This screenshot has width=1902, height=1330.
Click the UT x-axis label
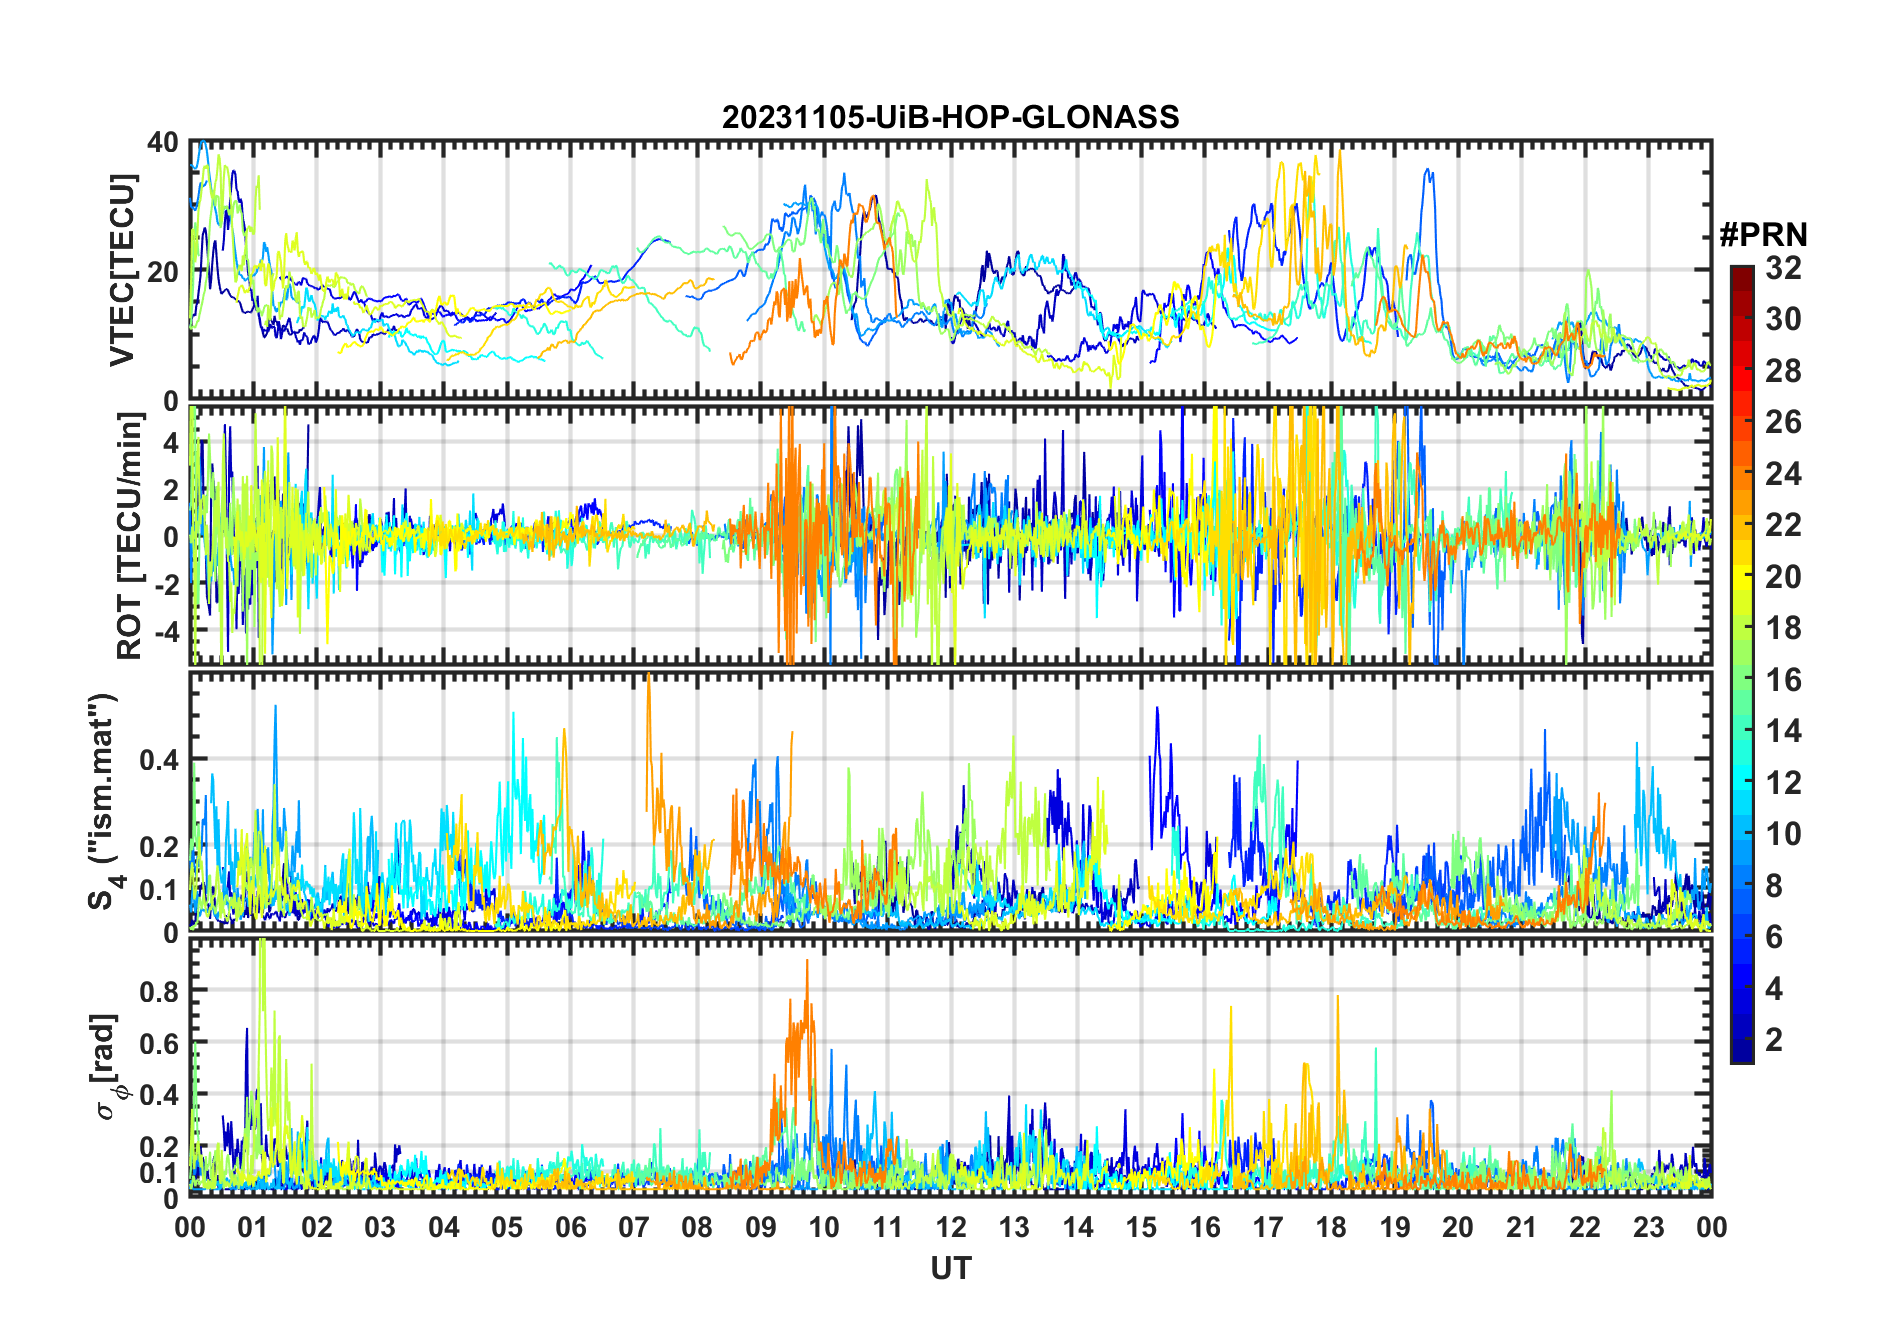point(950,1268)
